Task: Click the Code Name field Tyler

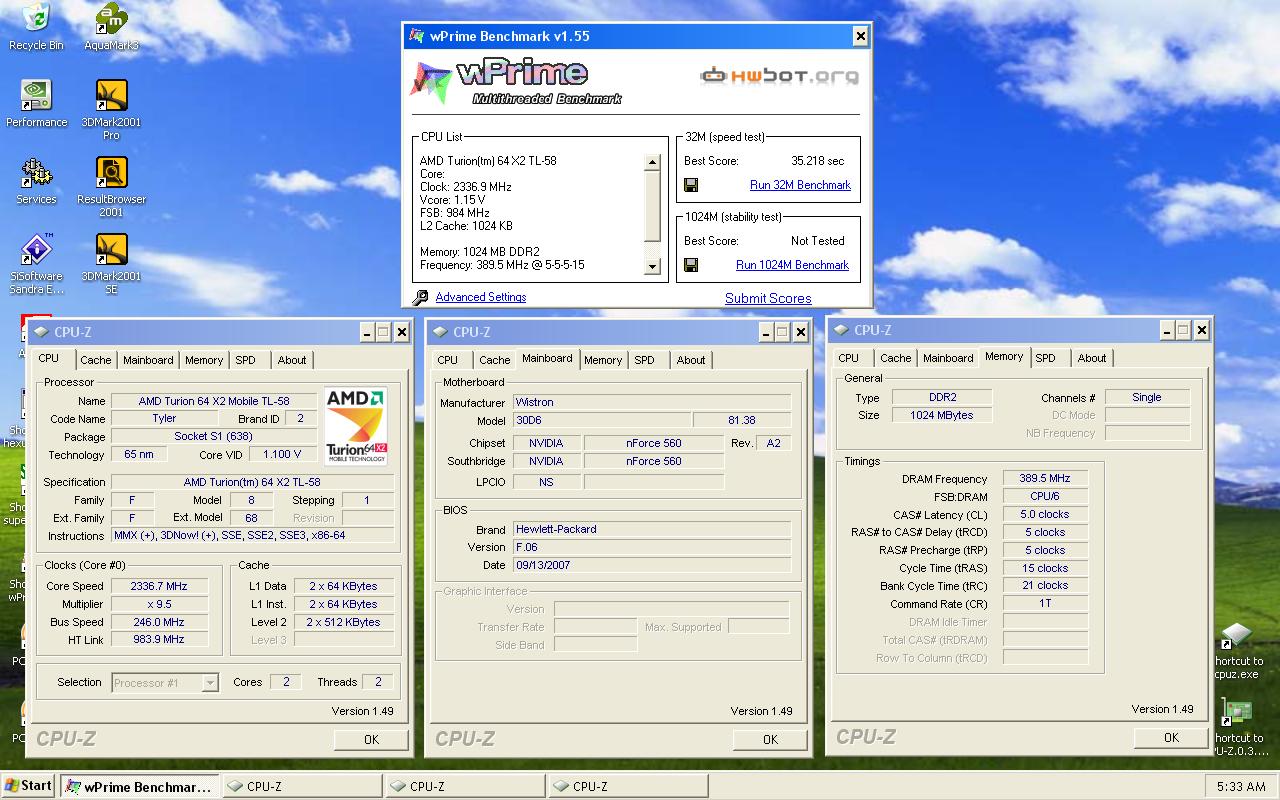Action: click(x=164, y=419)
